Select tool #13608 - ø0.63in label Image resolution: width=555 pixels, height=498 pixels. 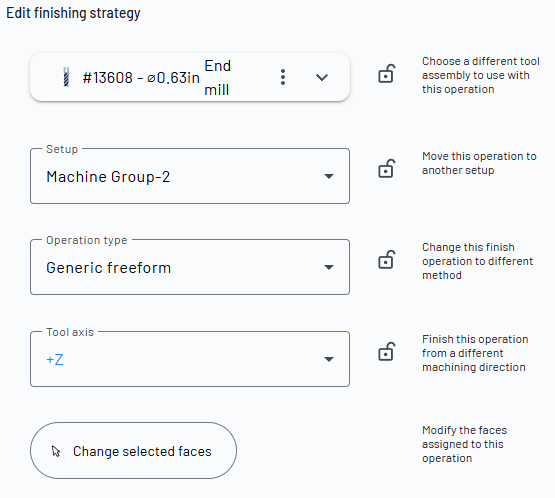(141, 78)
